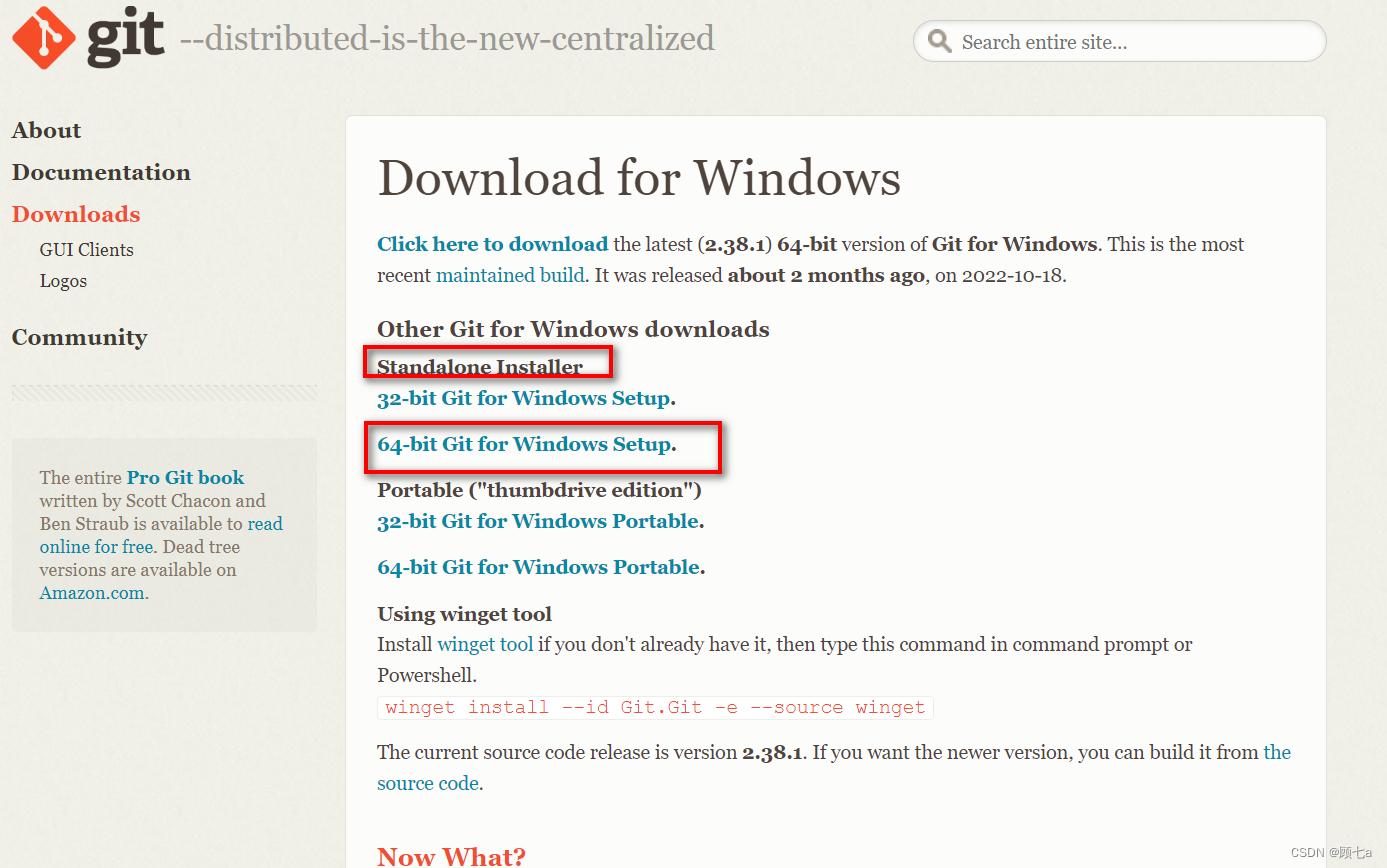Download 32-bit Git for Windows Portable
Screen dimensions: 1387x868
[x=538, y=521]
